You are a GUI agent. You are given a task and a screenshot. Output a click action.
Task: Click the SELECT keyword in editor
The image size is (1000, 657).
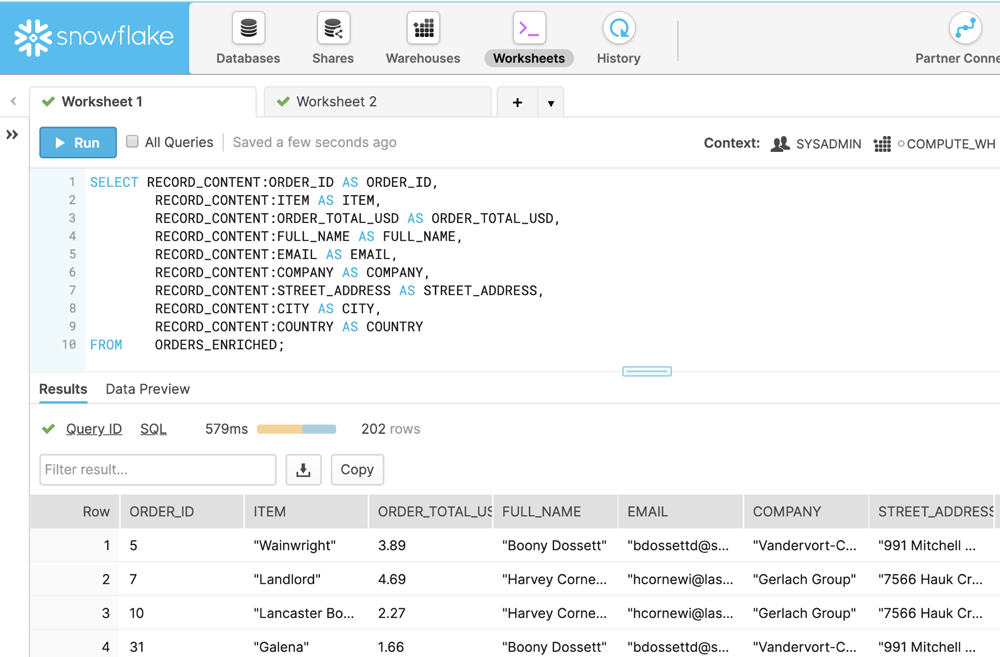click(x=114, y=182)
